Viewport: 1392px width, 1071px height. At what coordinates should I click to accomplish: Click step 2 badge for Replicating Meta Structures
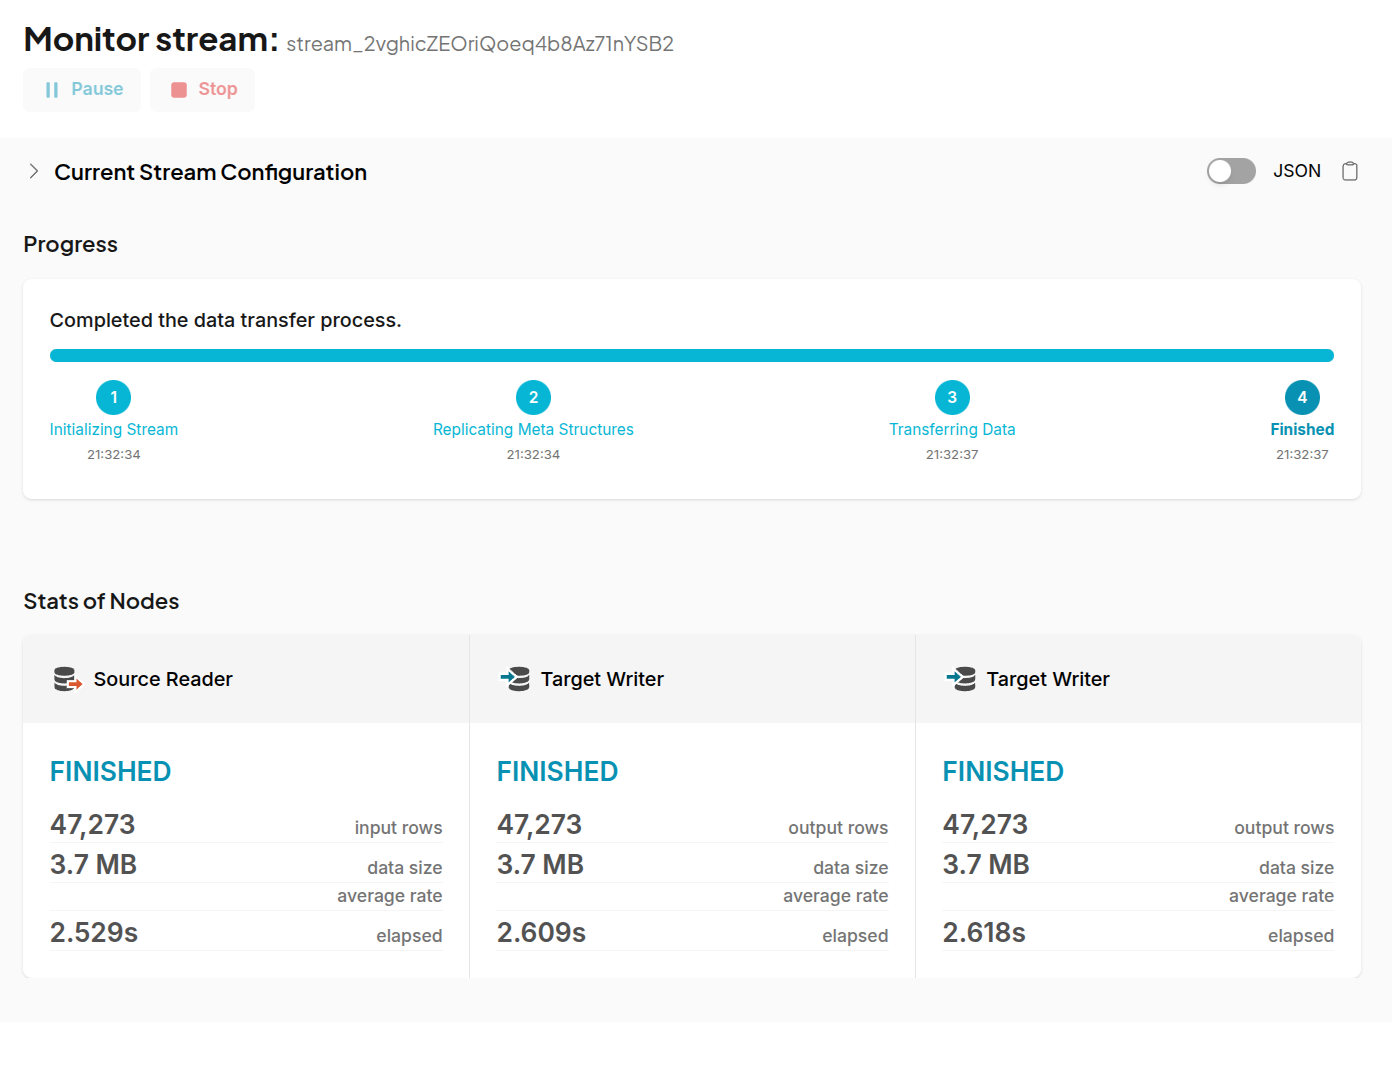(533, 397)
